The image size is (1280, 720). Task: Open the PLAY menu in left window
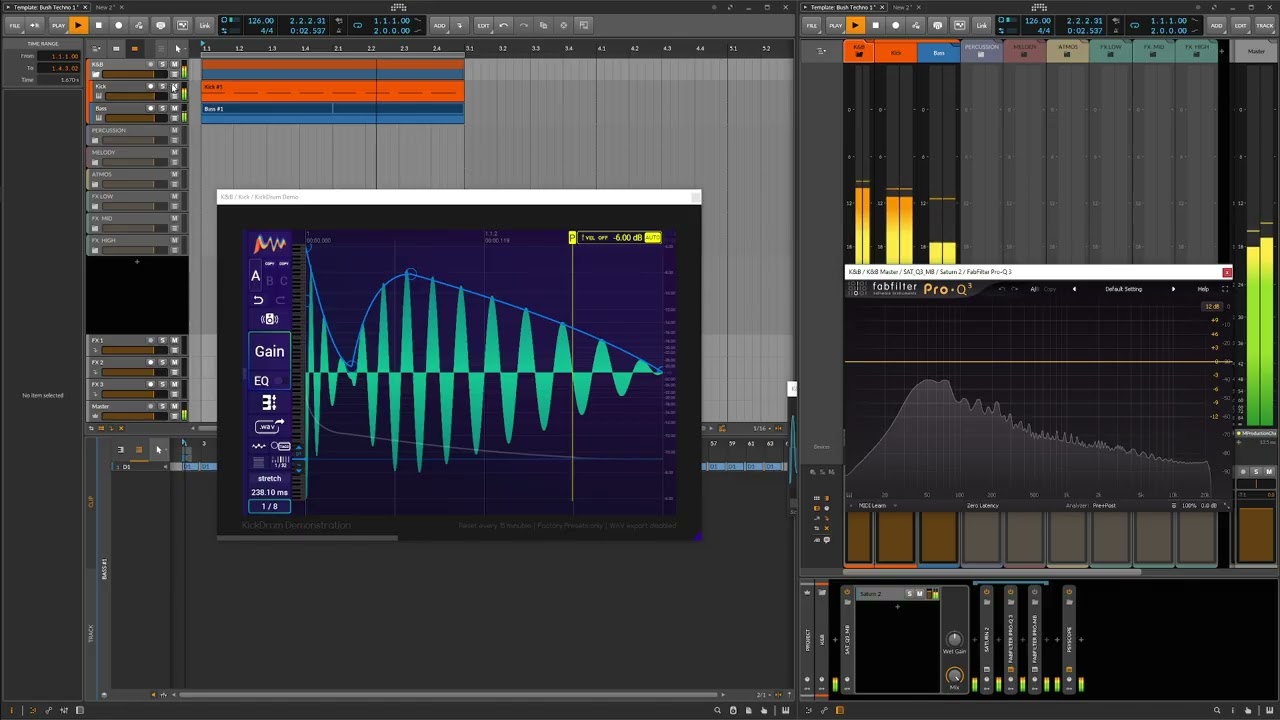[58, 25]
